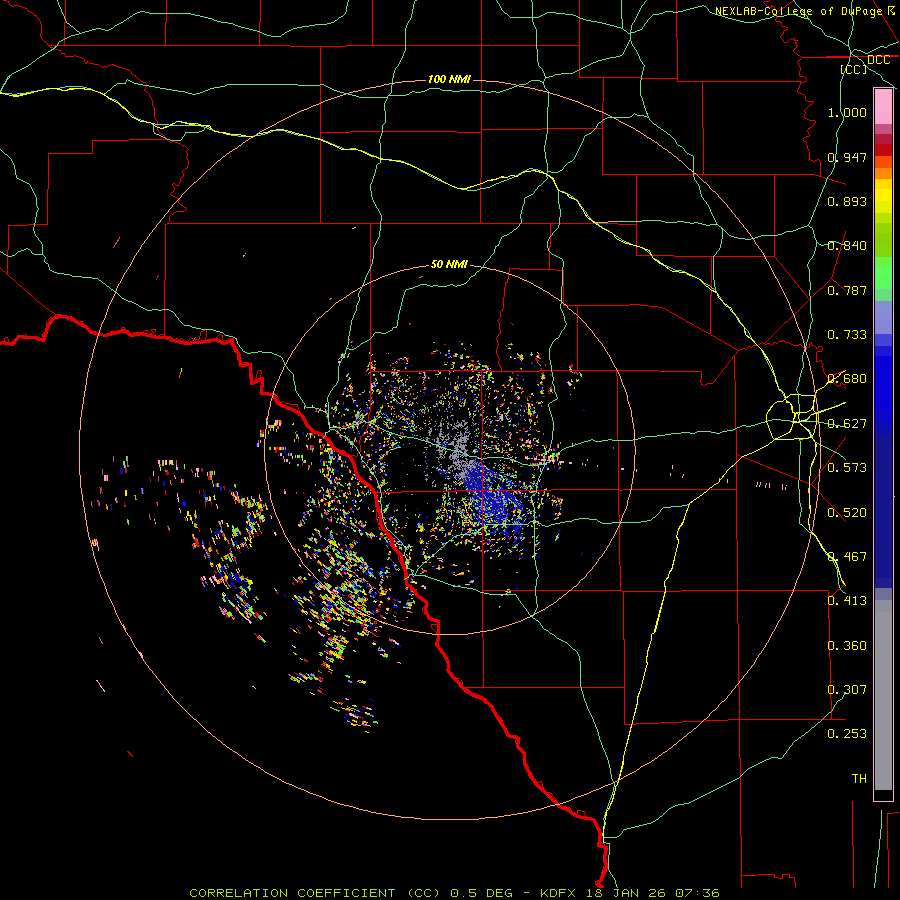Image resolution: width=900 pixels, height=900 pixels.
Task: Click the 0.253 scale value
Action: click(847, 734)
